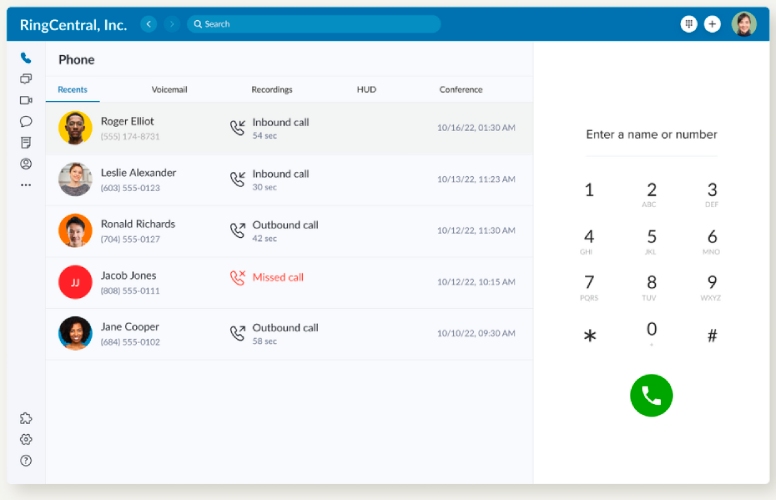This screenshot has height=500, width=776.
Task: Switch to the Recordings tab
Action: pyautogui.click(x=272, y=90)
